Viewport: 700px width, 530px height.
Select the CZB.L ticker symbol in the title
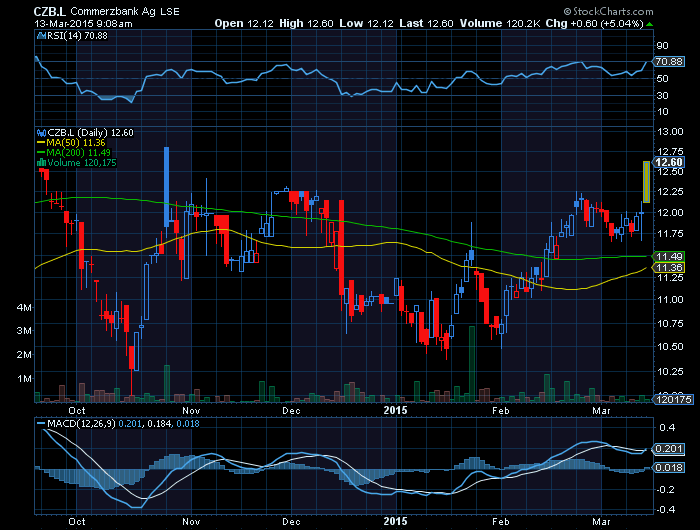(x=50, y=12)
